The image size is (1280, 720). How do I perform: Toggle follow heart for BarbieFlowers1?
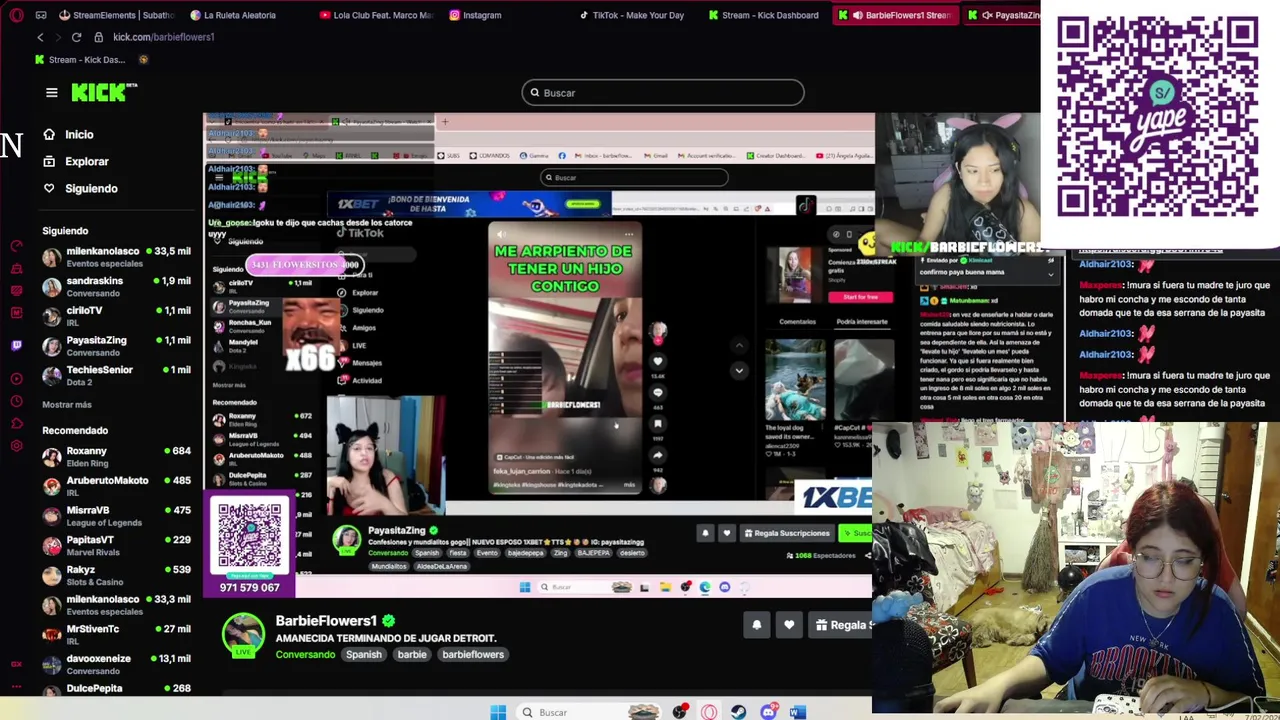(x=789, y=625)
